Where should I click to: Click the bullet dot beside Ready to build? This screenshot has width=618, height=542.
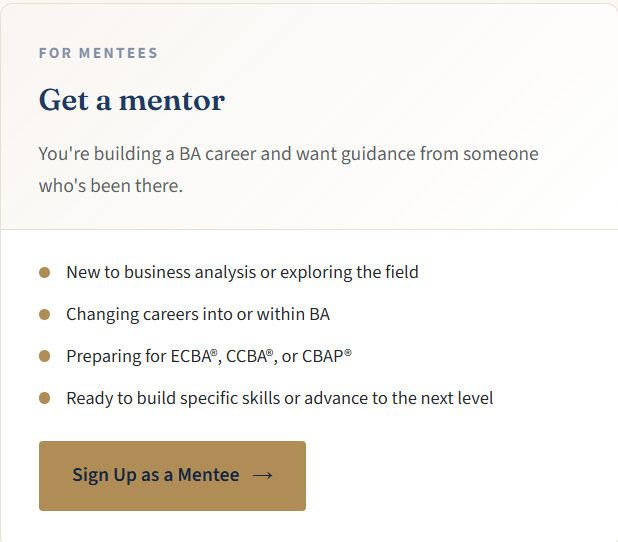click(45, 398)
